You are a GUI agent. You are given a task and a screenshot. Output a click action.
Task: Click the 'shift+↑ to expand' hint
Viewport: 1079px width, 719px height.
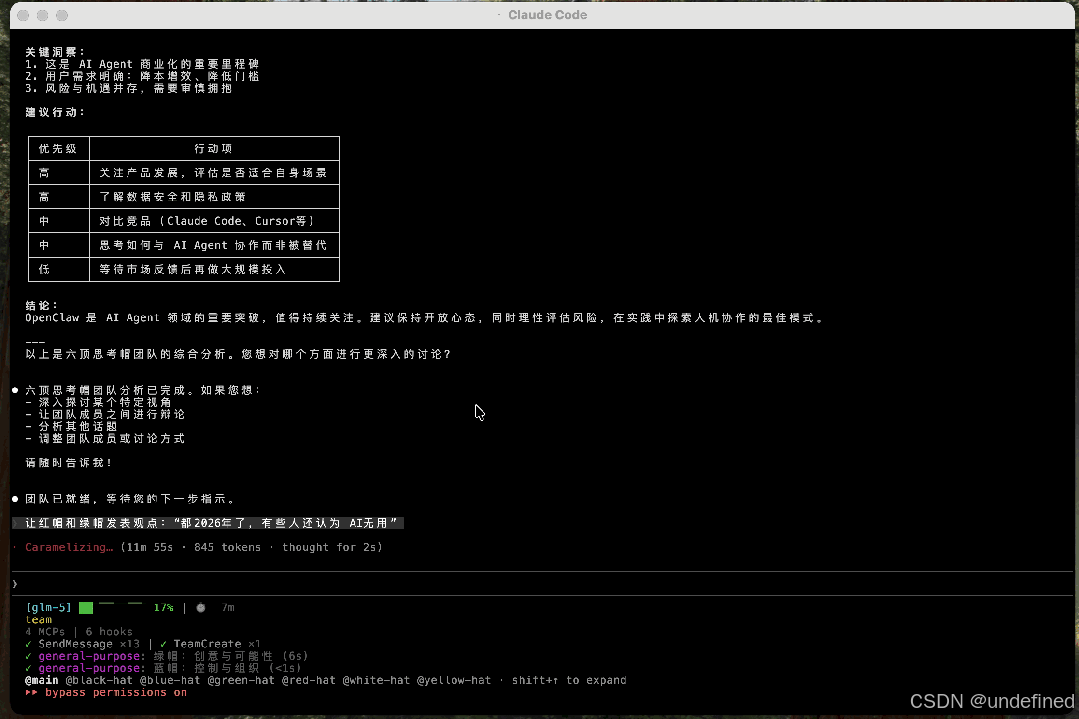pos(569,680)
